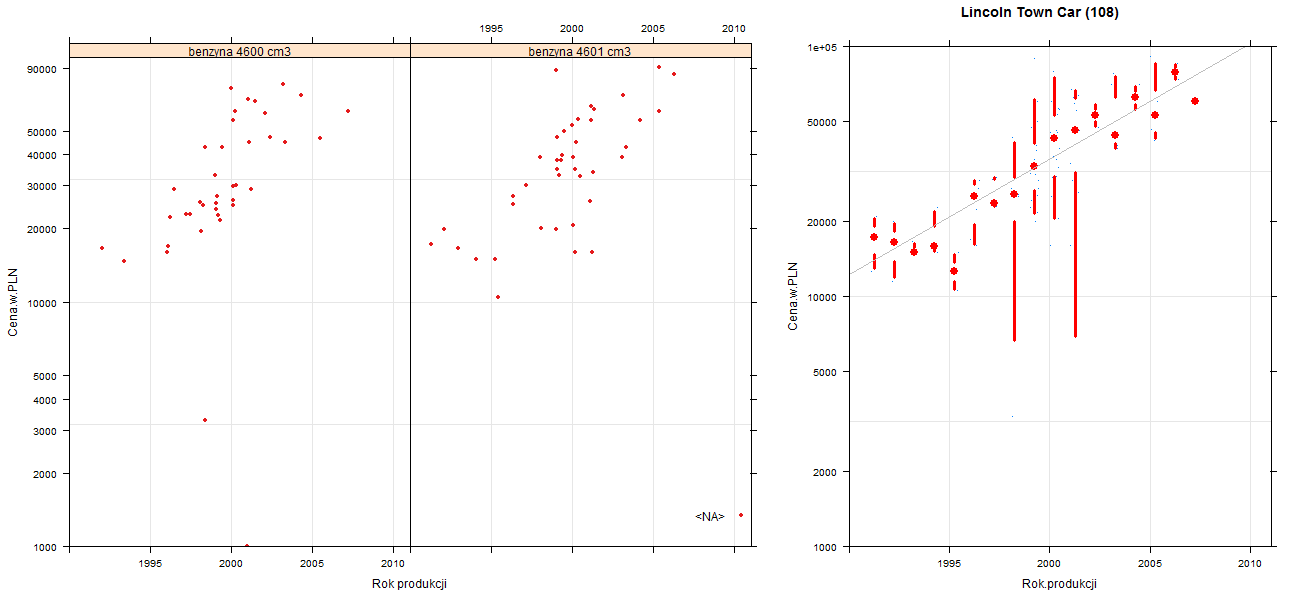Image resolution: width=1300 pixels, height=600 pixels.
Task: Select the "Lincoln Town Car (108)" chart title
Action: (1039, 13)
